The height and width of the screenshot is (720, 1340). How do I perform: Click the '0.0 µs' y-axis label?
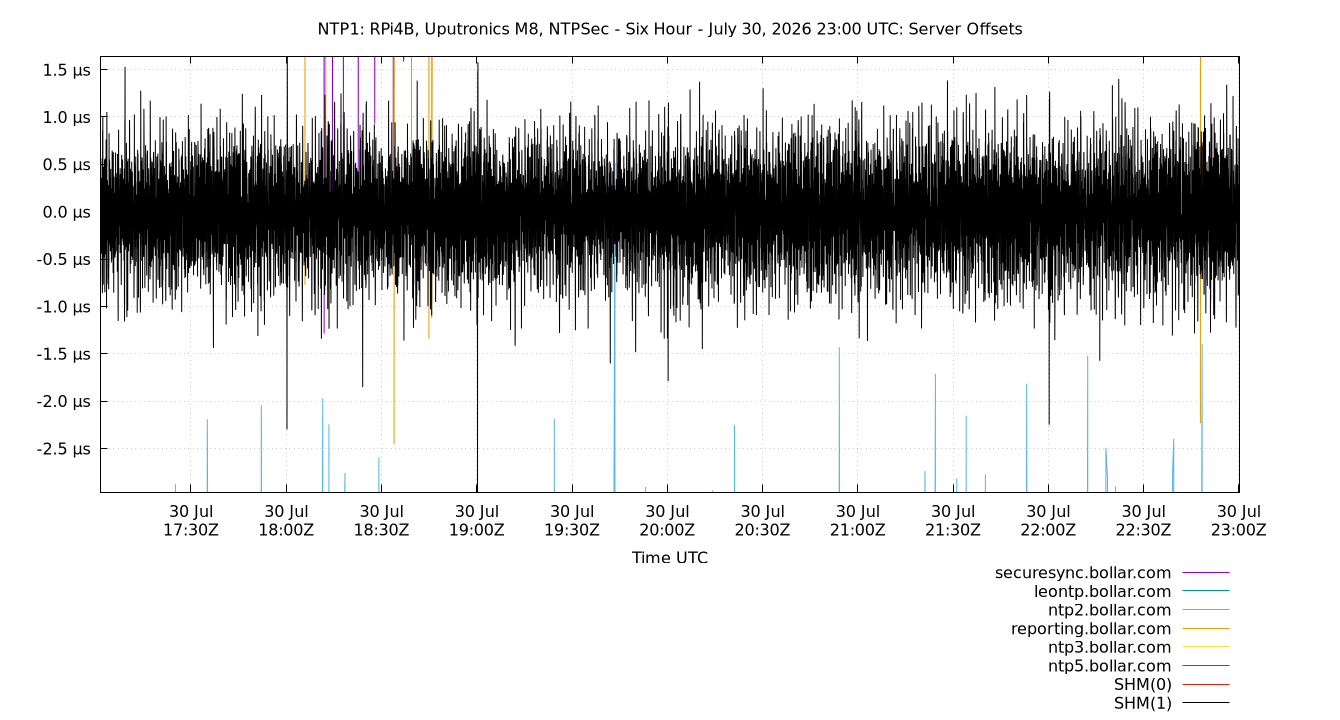point(67,212)
